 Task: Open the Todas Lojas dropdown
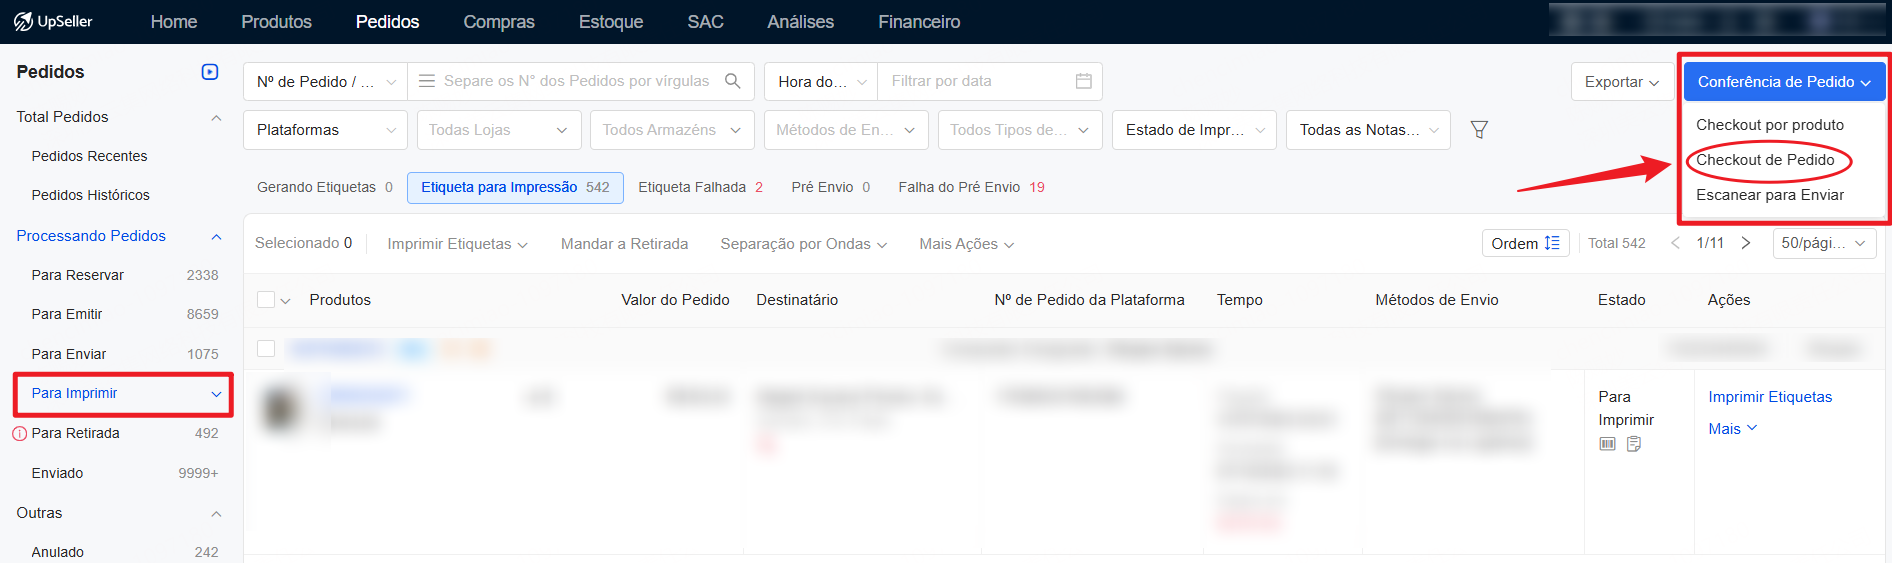click(497, 130)
